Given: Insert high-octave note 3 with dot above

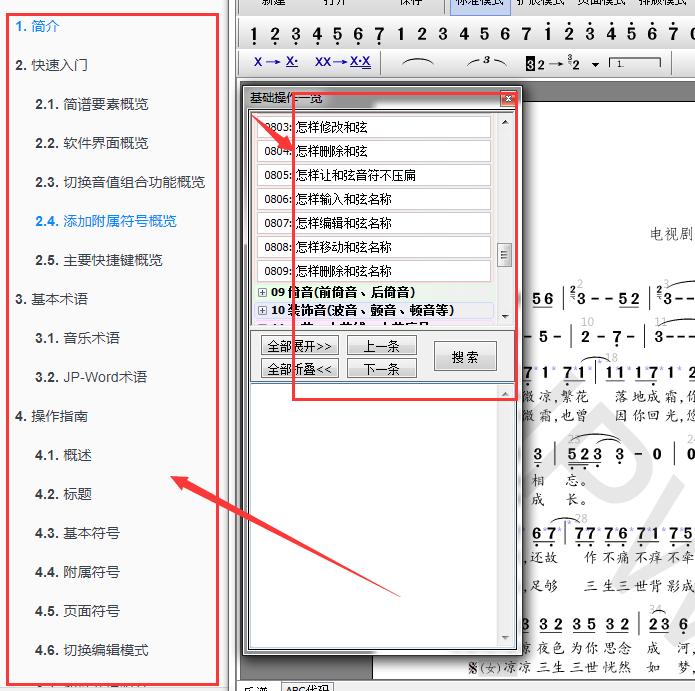Looking at the screenshot, I should [590, 32].
